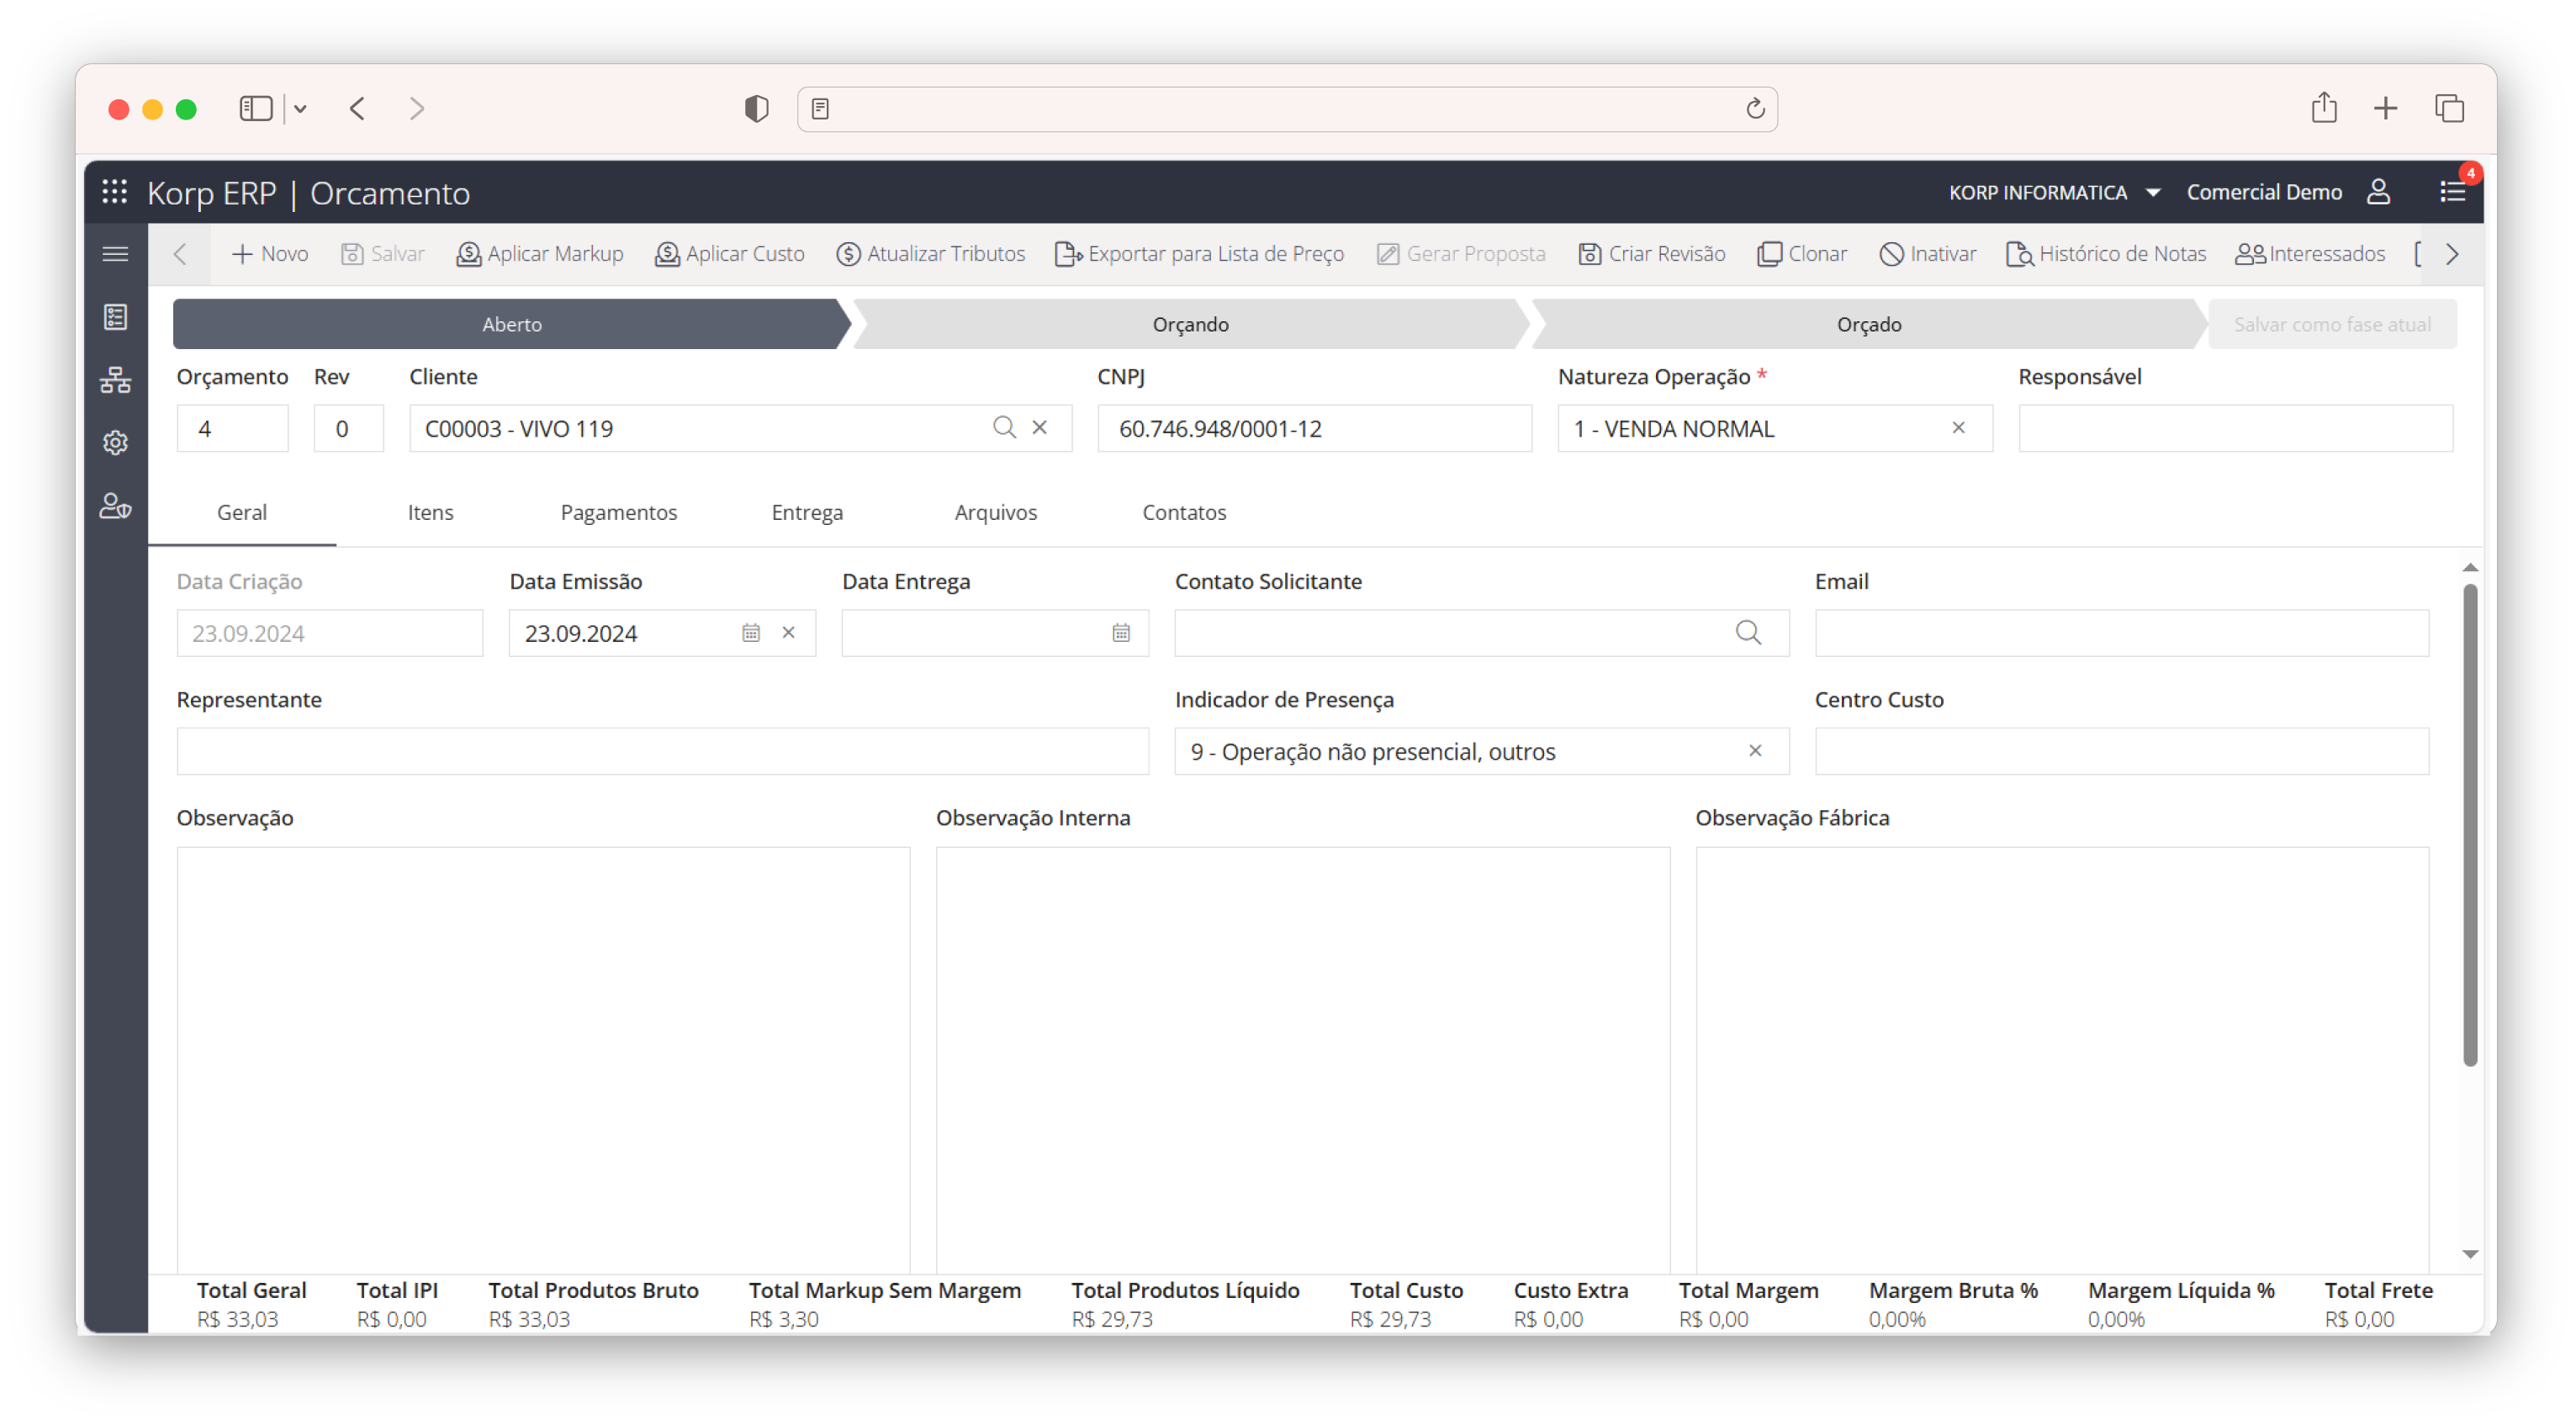Open the Pagamentos tab

point(618,512)
